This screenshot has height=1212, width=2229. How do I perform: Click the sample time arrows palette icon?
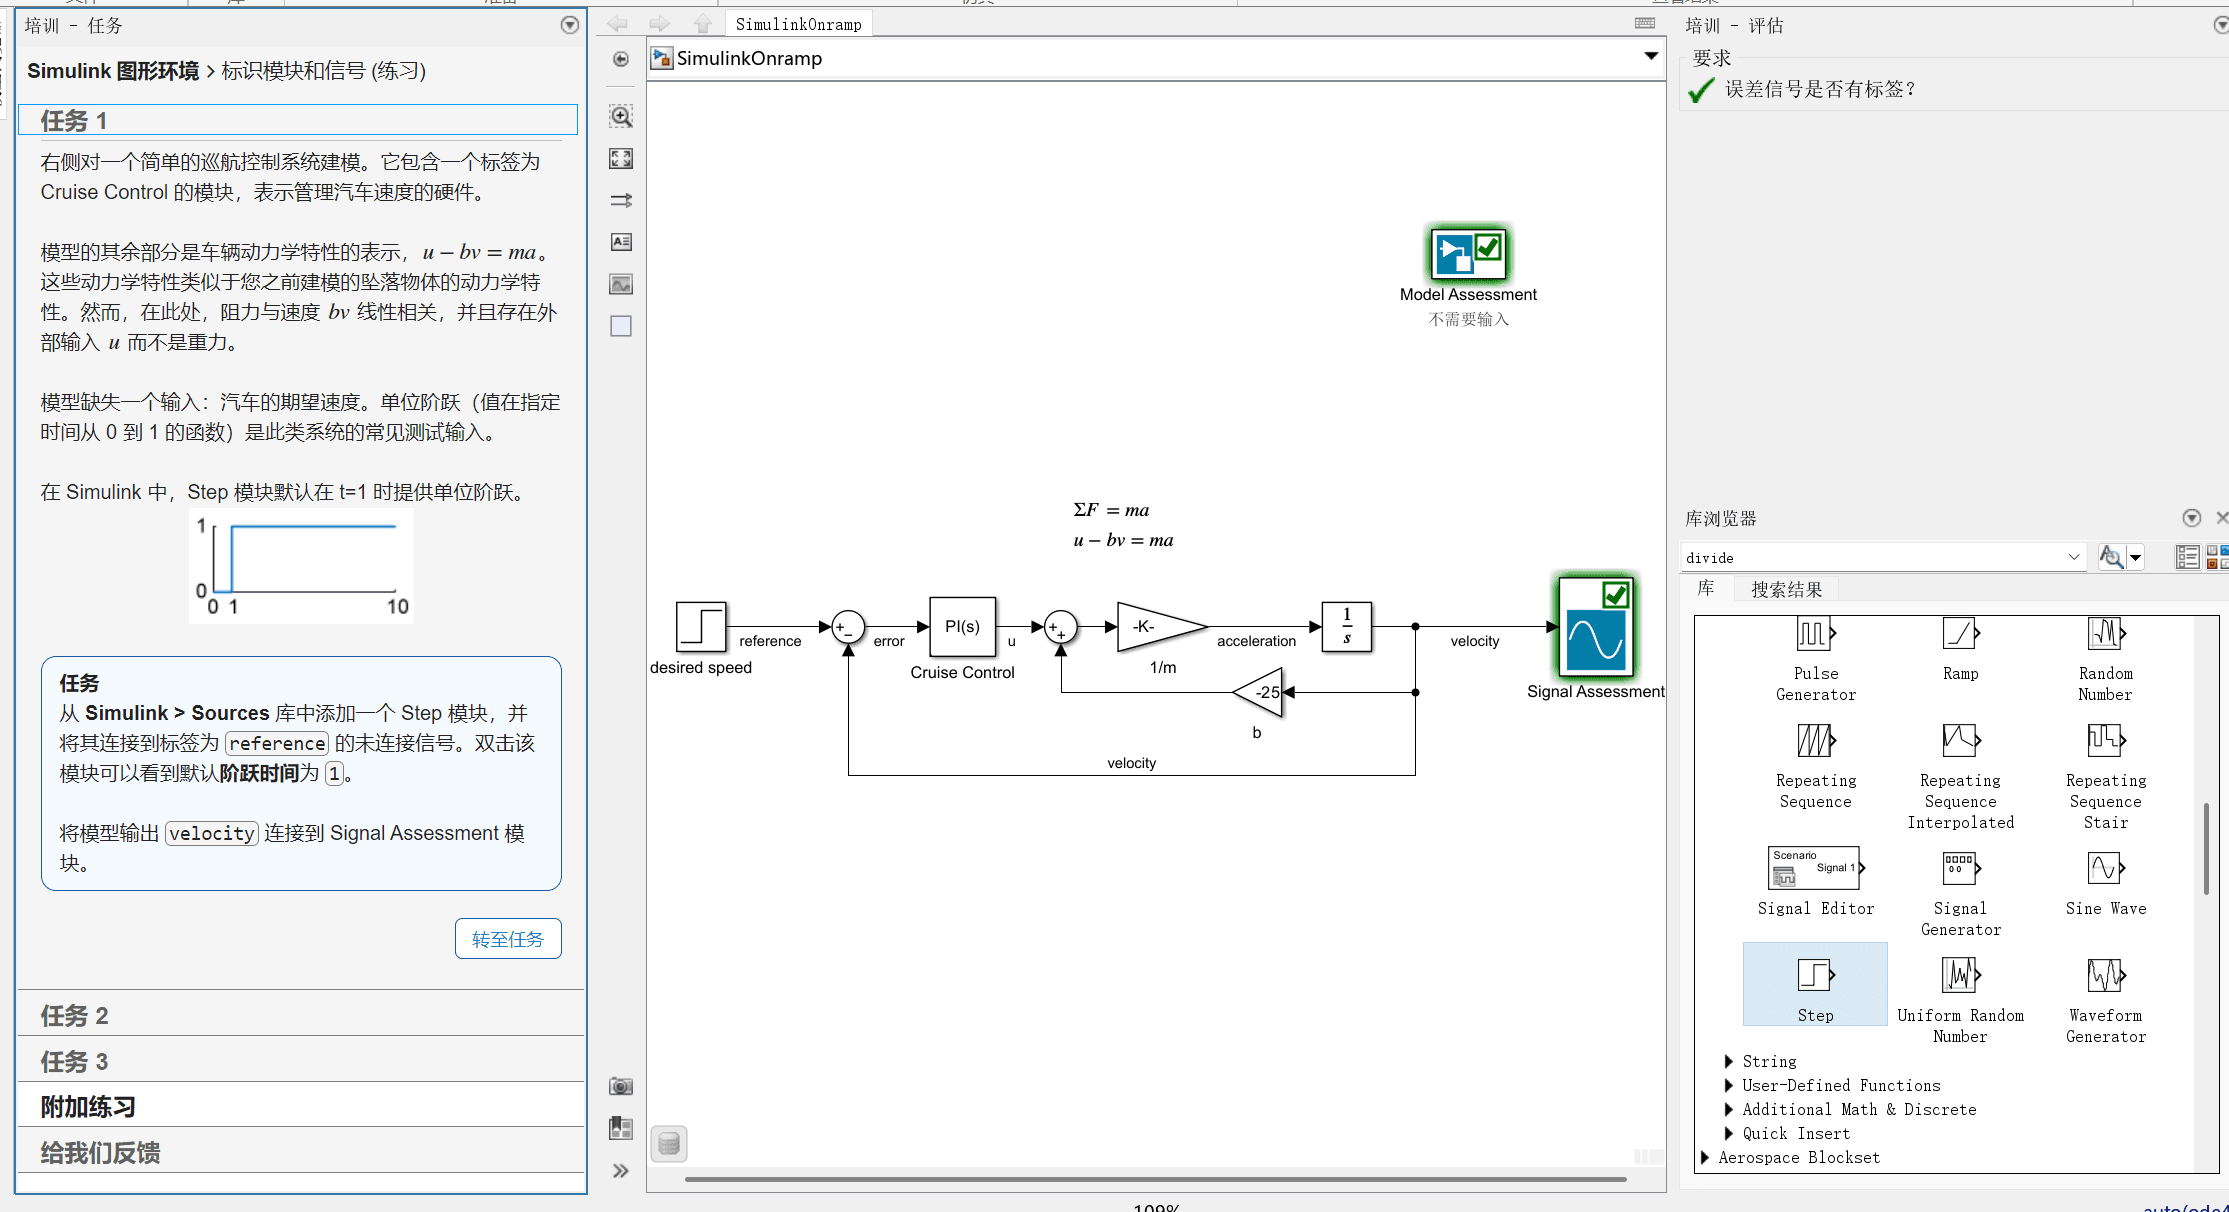(x=621, y=200)
